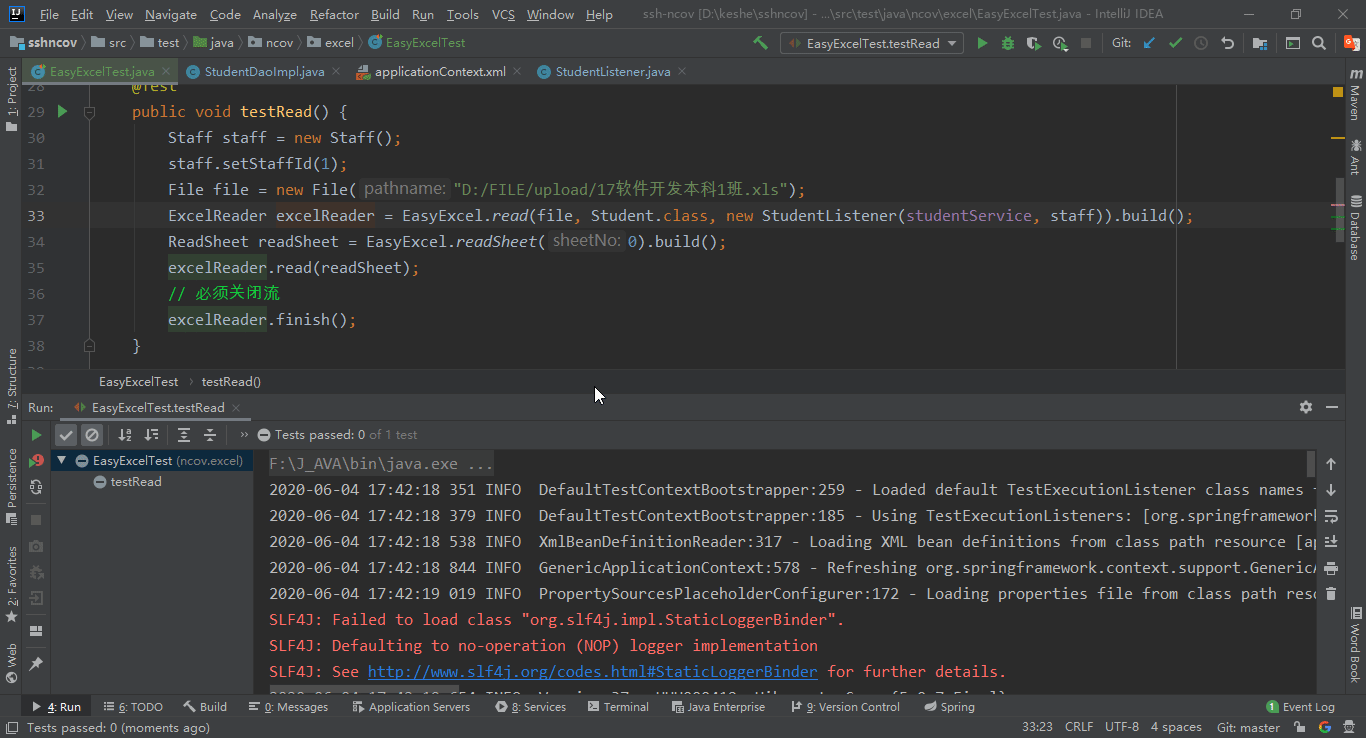Fold testRead method at line 29

[x=89, y=112]
